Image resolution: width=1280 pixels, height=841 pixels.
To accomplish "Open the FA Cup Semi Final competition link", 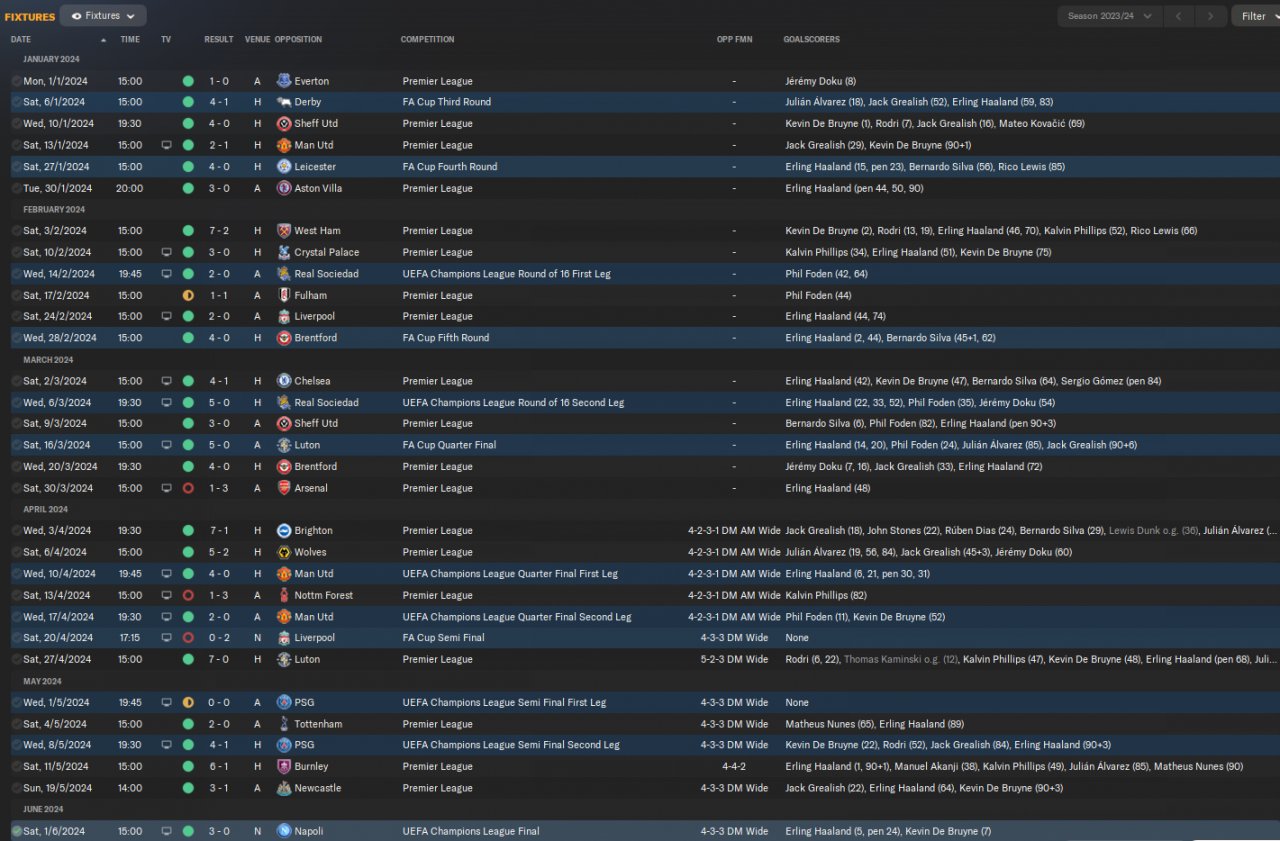I will pyautogui.click(x=444, y=638).
